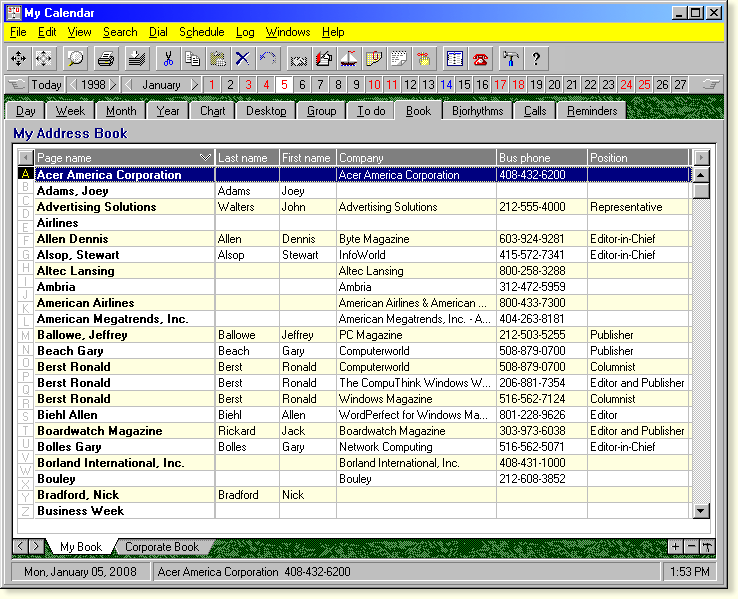
Task: Click the four-arrows expand toolbar icon
Action: 18,59
